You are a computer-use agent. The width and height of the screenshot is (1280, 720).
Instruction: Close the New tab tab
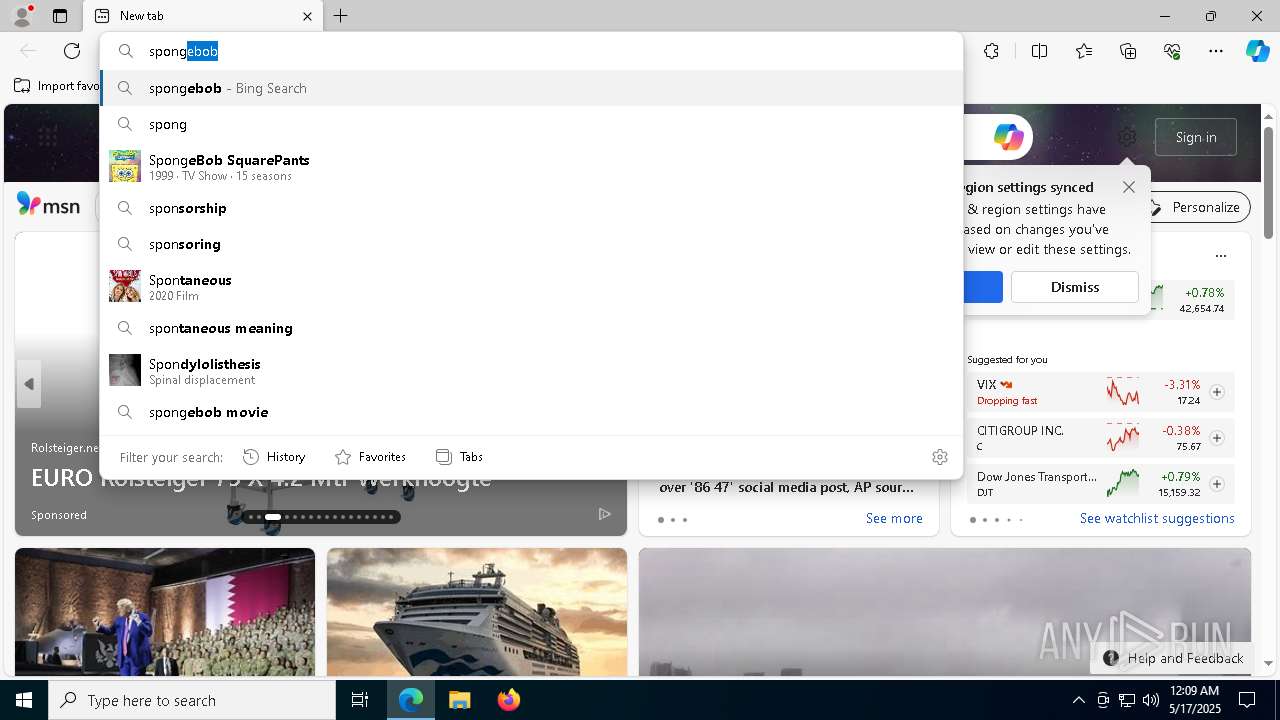coord(307,16)
